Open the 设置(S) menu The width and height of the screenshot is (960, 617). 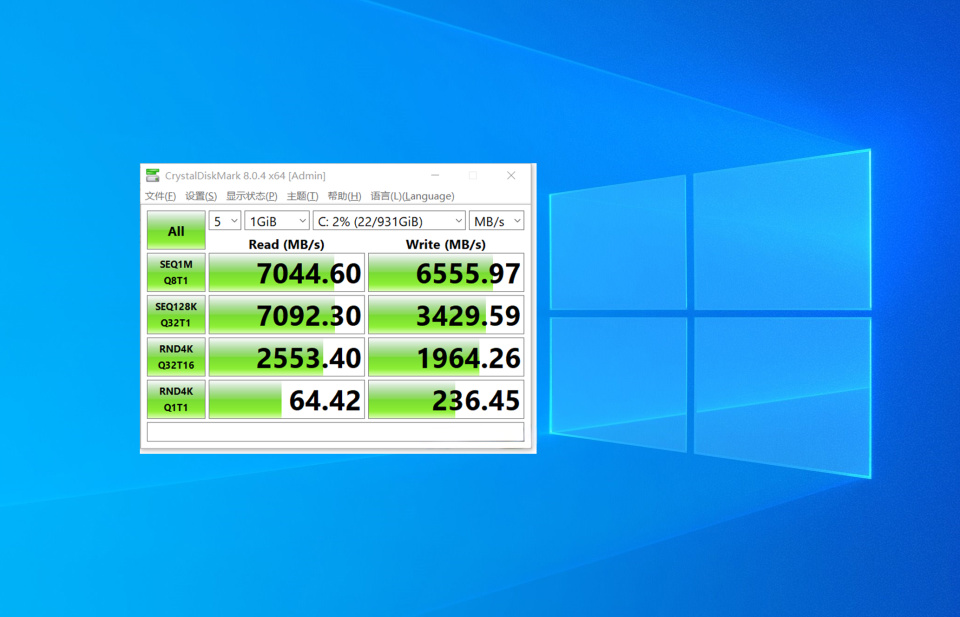click(201, 196)
